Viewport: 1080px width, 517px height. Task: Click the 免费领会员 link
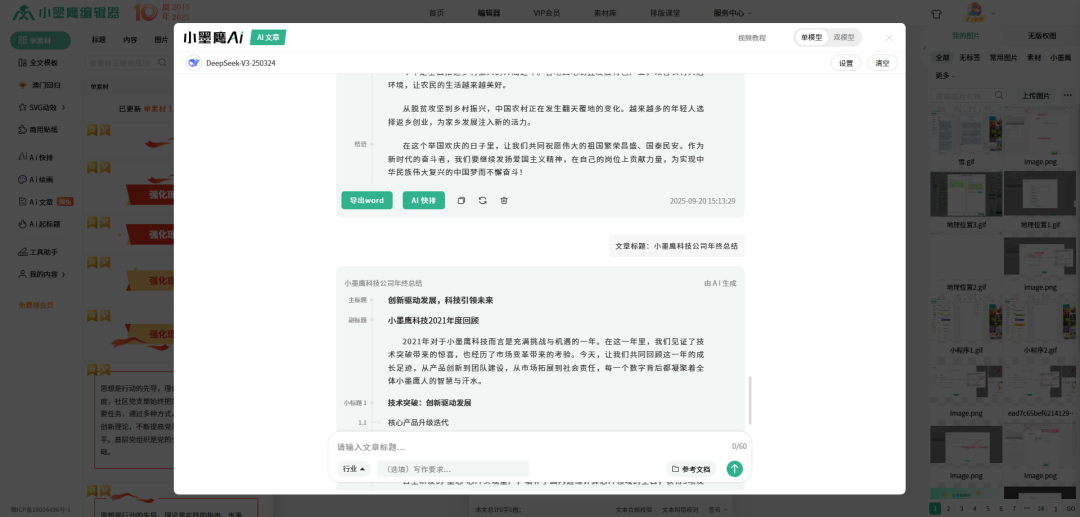coord(36,304)
